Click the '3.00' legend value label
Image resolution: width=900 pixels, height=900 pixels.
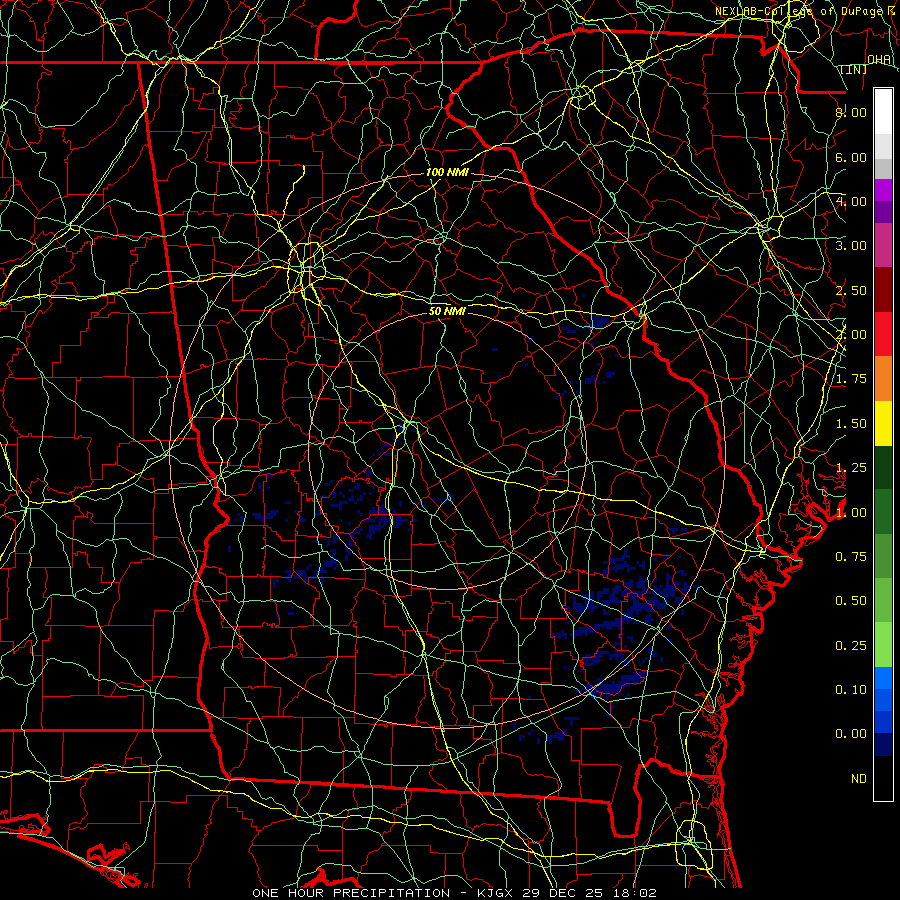coord(851,246)
